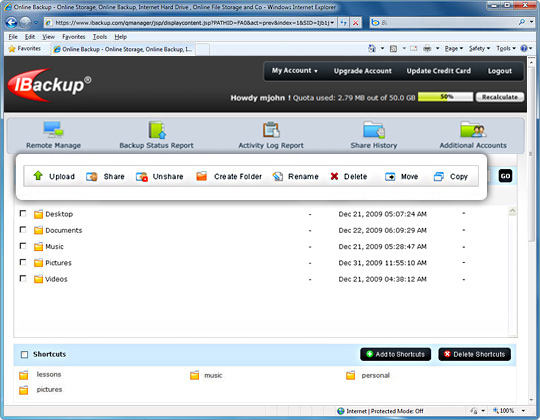Click Upgrade Account link
The height and width of the screenshot is (420, 540).
(x=363, y=71)
